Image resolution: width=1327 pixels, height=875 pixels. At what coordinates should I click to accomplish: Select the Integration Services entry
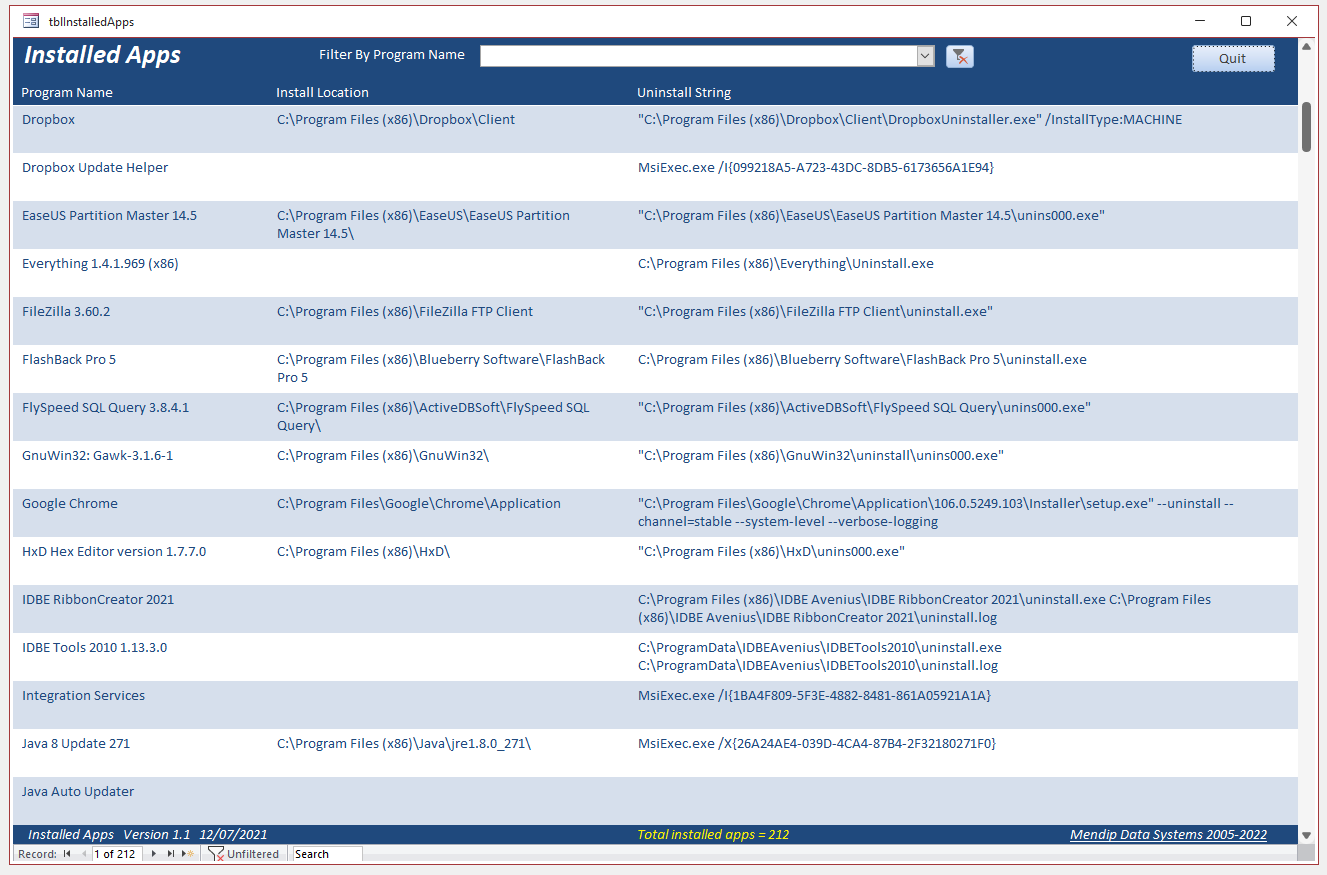(x=84, y=695)
